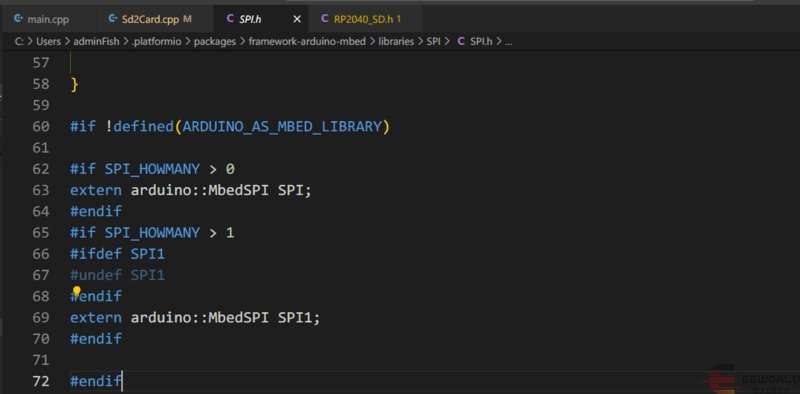Click the closing brace on line 58
The image size is (800, 394).
pyautogui.click(x=74, y=84)
